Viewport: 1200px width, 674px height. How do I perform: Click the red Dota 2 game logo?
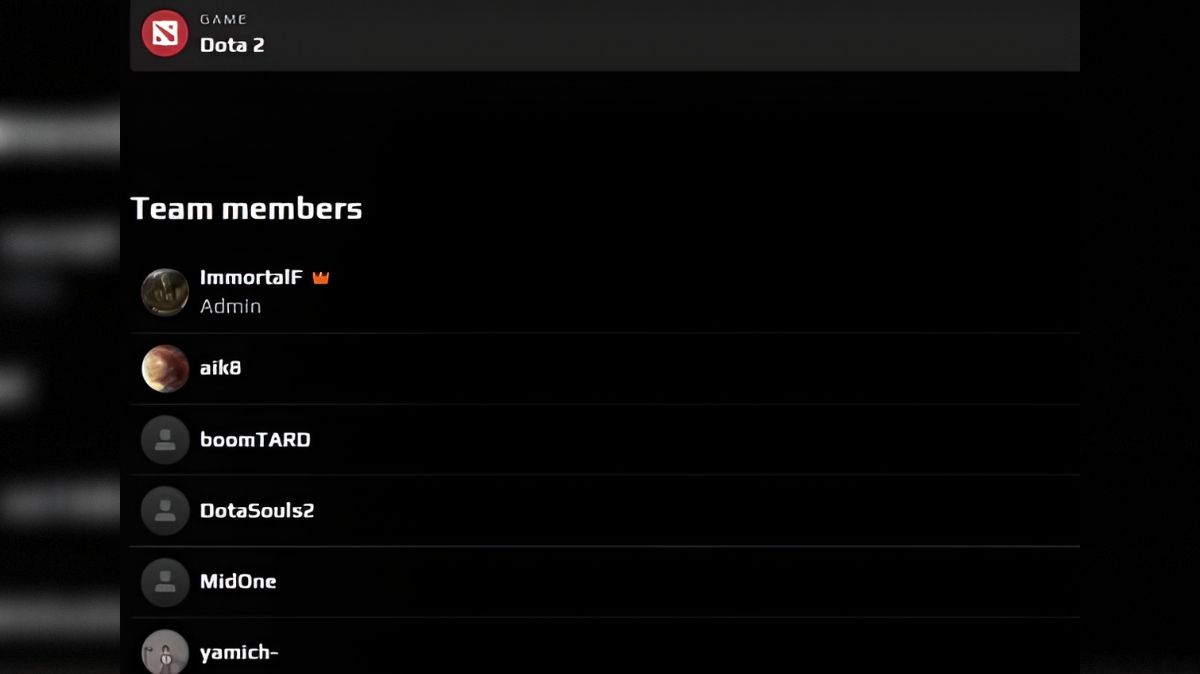(x=165, y=34)
